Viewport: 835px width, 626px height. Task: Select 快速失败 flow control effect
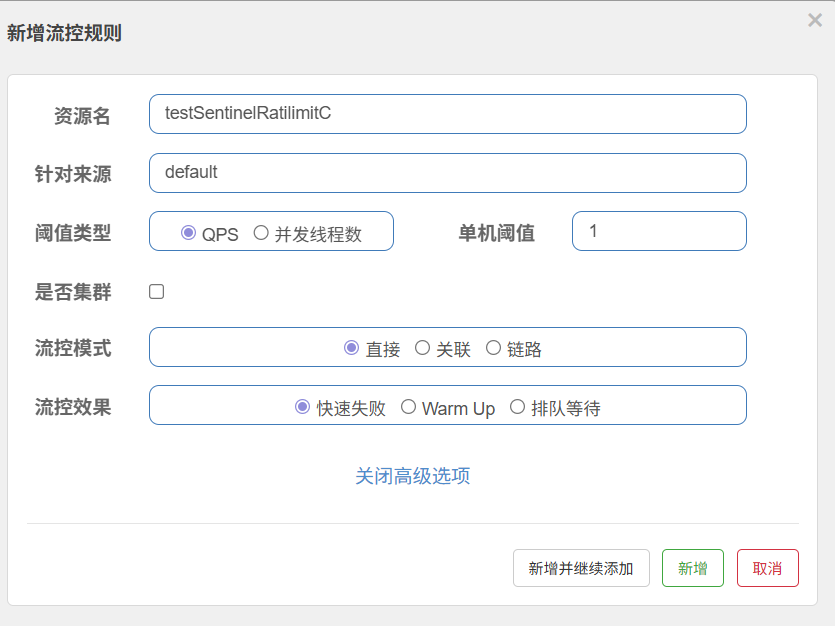tap(302, 407)
